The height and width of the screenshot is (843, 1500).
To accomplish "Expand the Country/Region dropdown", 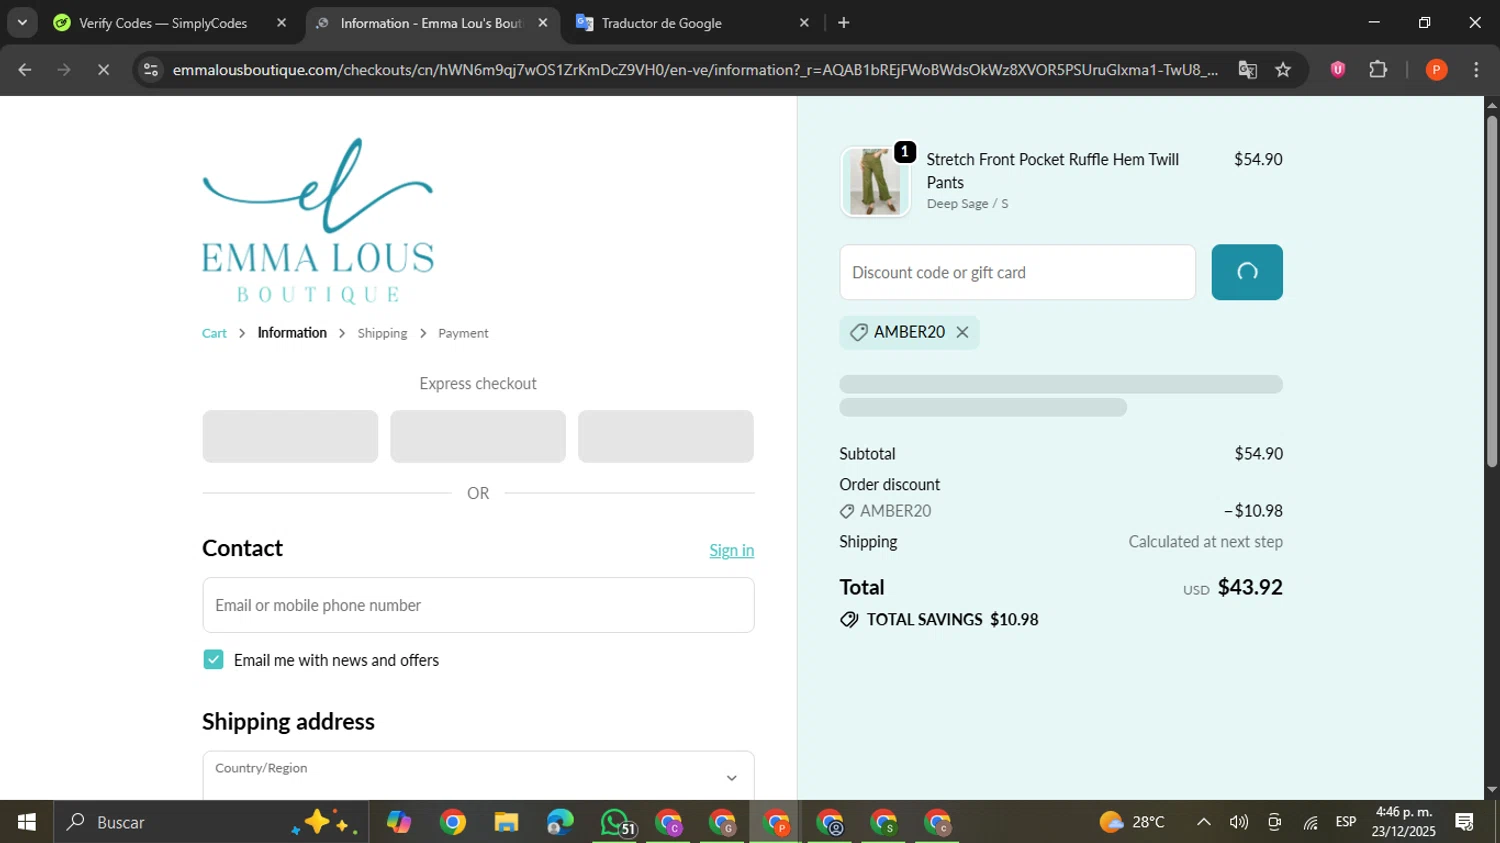I will 478,776.
